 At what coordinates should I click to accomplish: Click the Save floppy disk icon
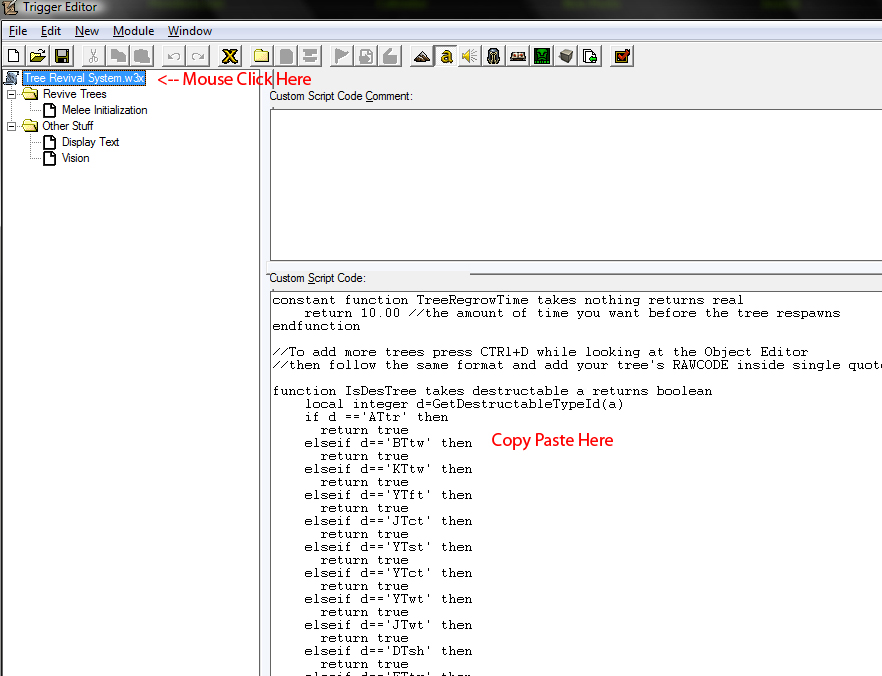point(62,56)
